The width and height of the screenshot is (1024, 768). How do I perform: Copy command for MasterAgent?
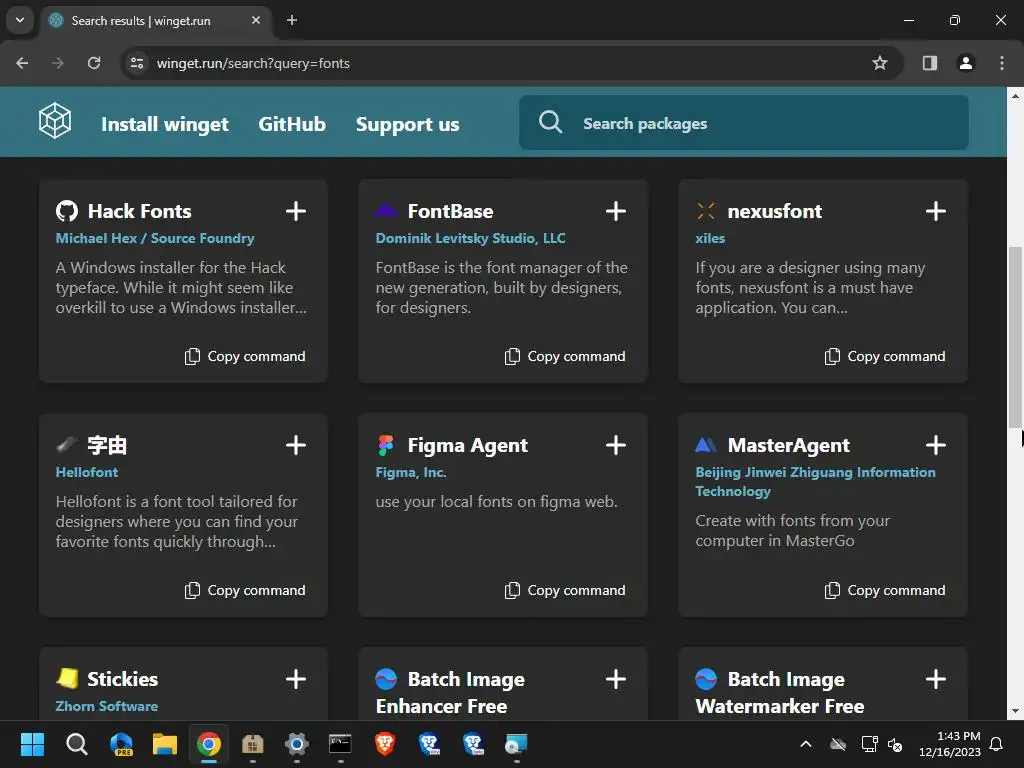pyautogui.click(x=885, y=590)
